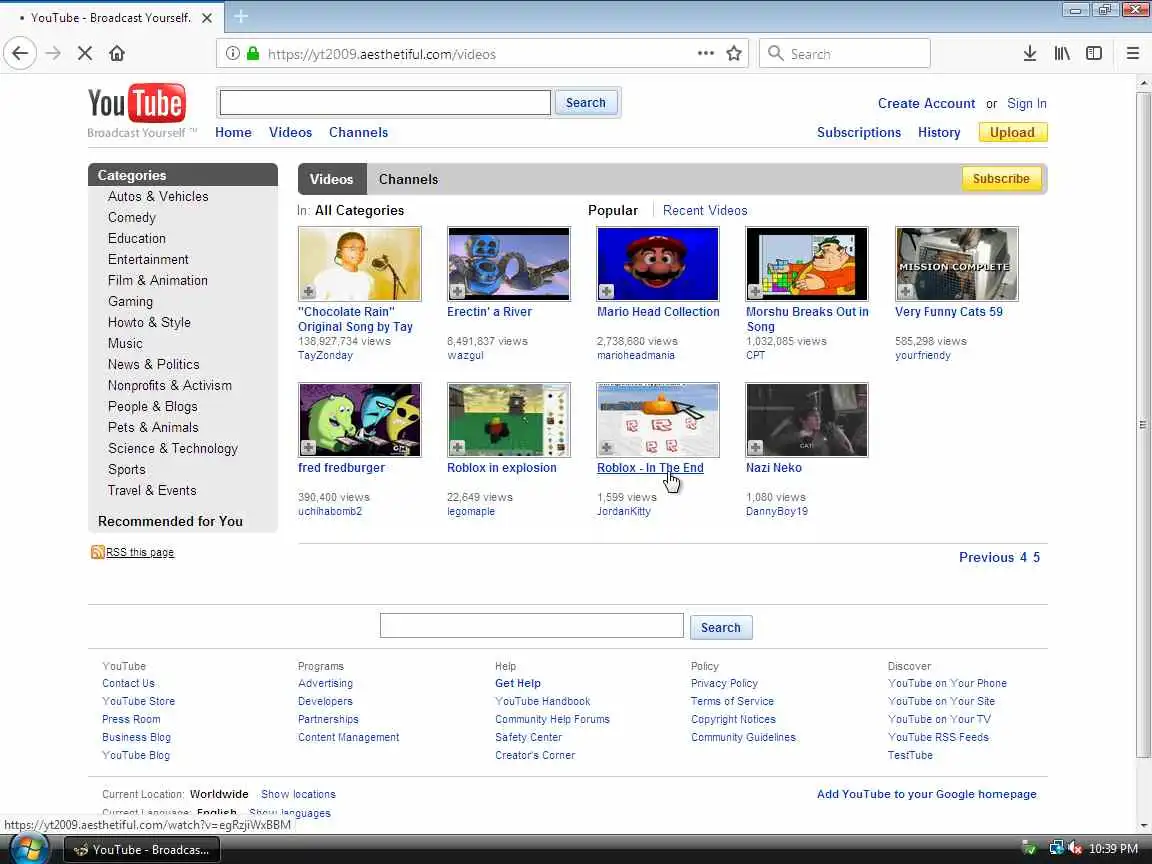Click the YouTube logo
1152x864 pixels.
(137, 103)
